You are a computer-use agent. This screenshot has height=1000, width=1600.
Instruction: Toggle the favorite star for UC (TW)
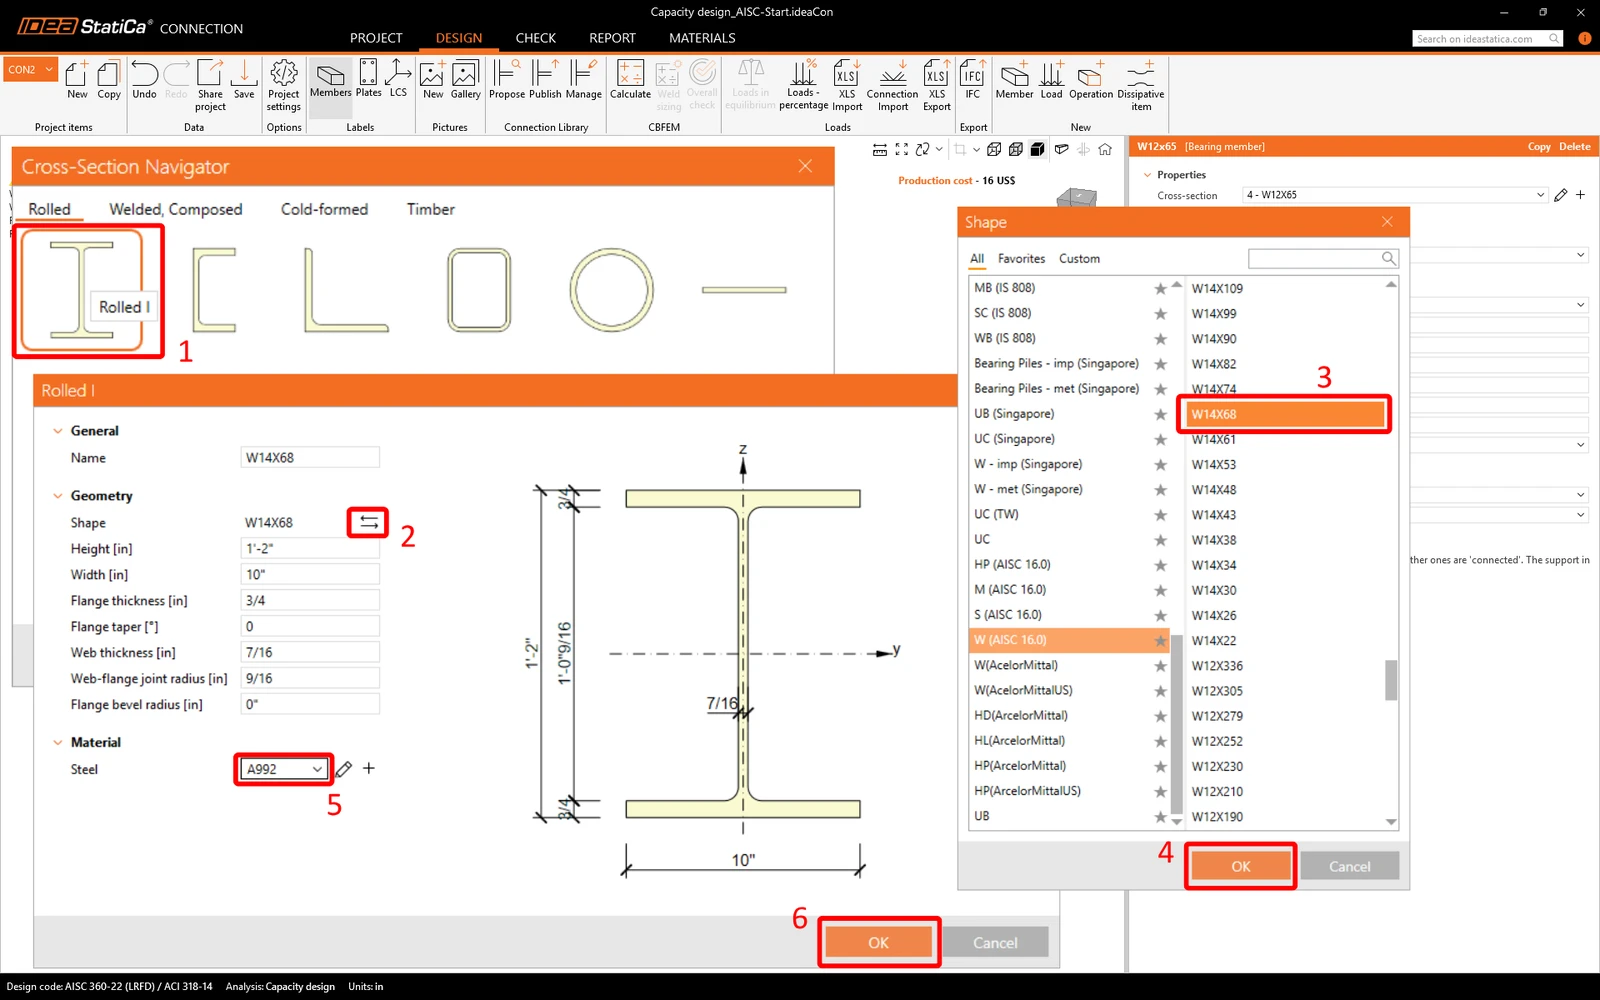pos(1160,515)
